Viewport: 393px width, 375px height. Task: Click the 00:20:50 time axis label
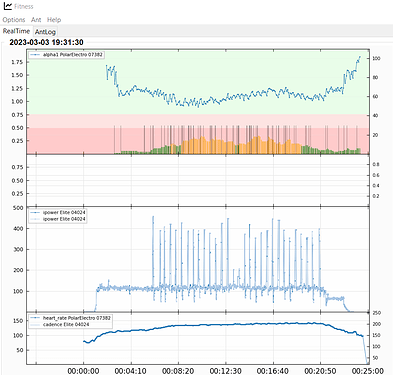(320, 371)
